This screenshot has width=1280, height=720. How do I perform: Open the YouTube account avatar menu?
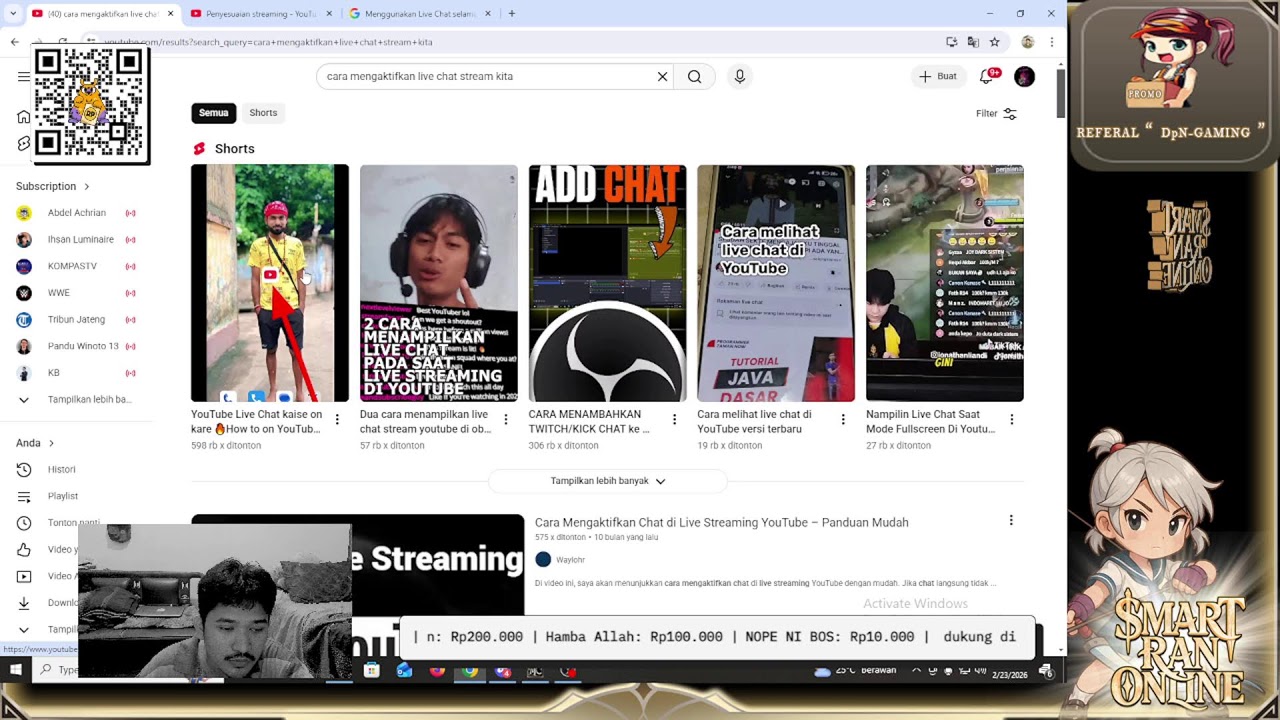1024,77
